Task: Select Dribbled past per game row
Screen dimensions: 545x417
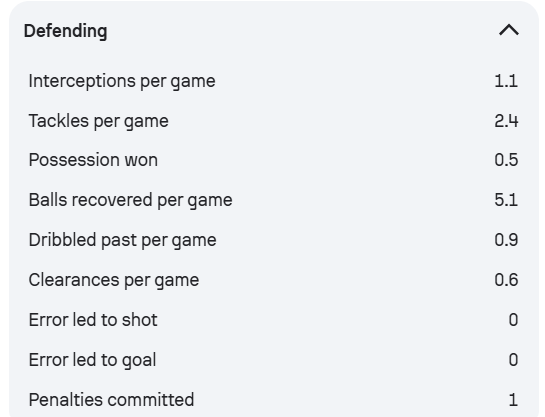Action: coord(273,240)
